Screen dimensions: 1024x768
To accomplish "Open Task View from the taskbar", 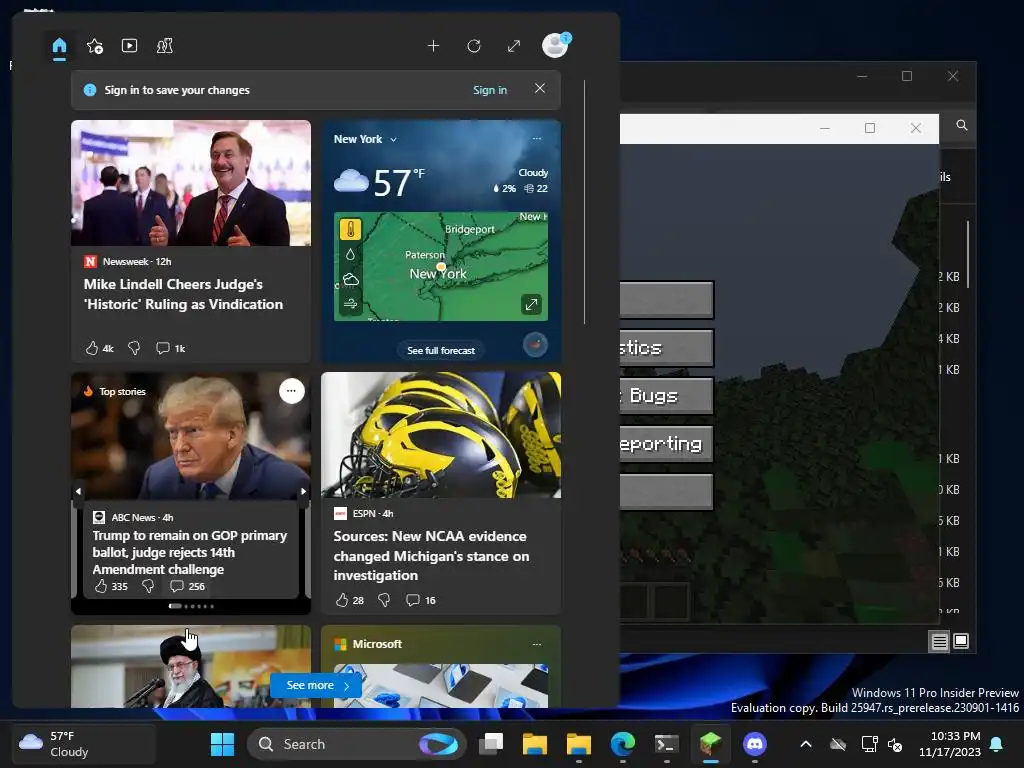I will pyautogui.click(x=491, y=744).
